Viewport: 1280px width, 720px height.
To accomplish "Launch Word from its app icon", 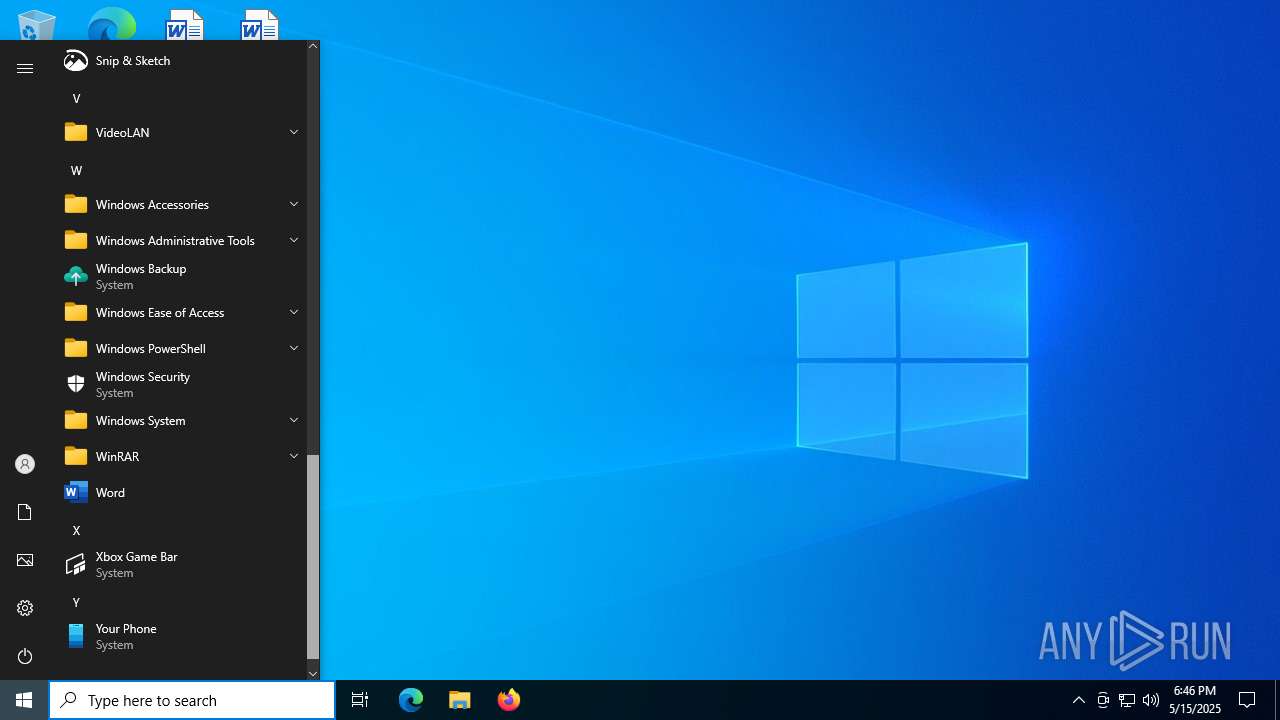I will click(x=76, y=492).
